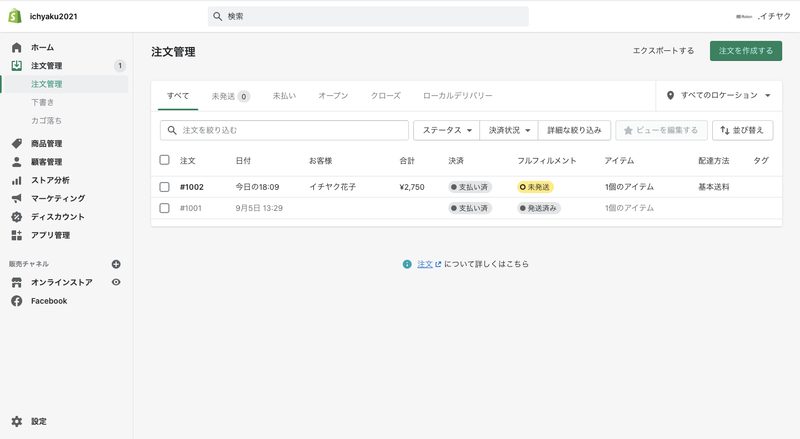The image size is (800, 439).
Task: Check the box for order #1001
Action: coord(164,208)
